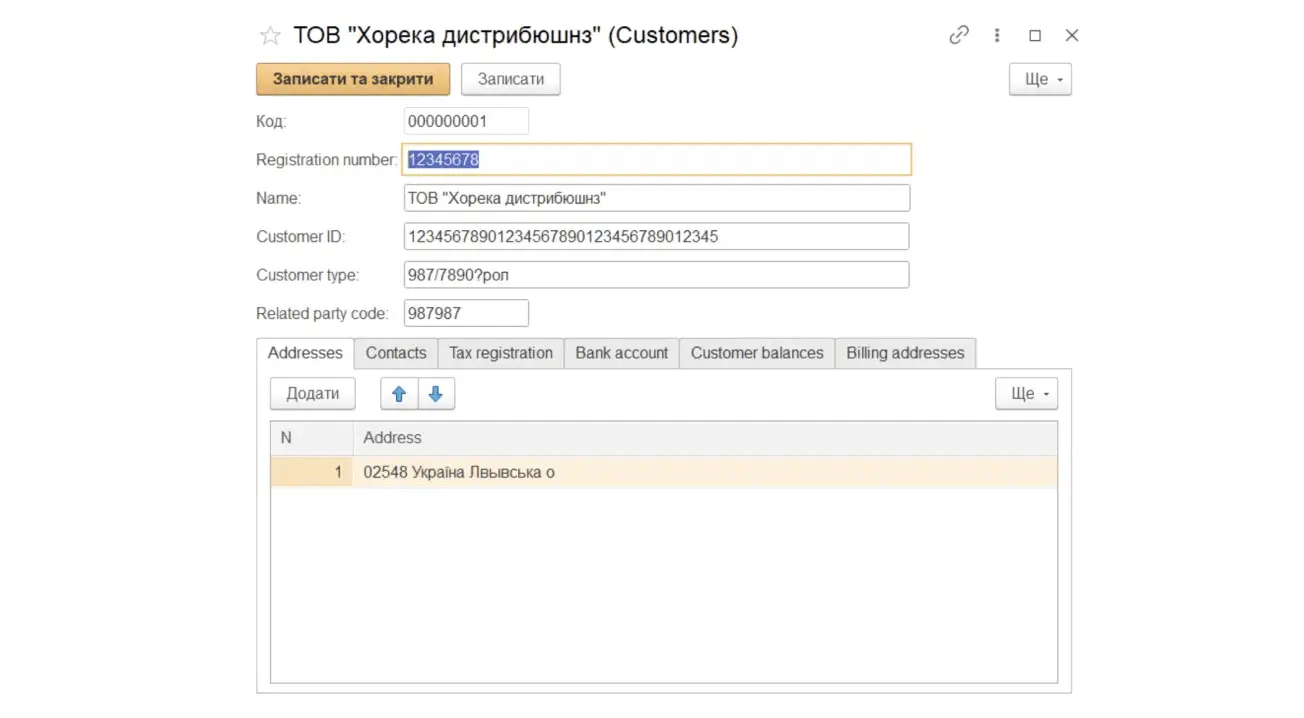Show the Customer balances tab

click(x=757, y=353)
